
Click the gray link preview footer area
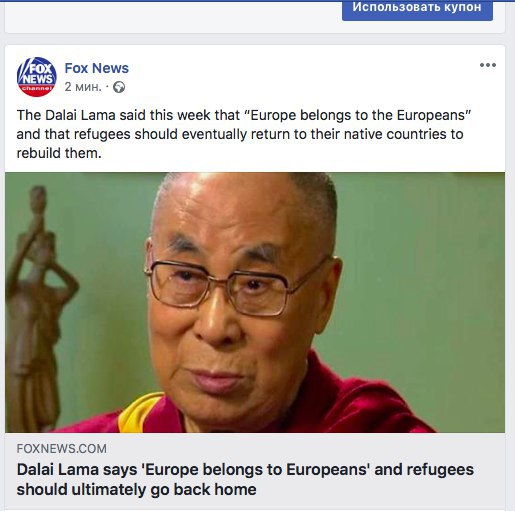point(255,471)
